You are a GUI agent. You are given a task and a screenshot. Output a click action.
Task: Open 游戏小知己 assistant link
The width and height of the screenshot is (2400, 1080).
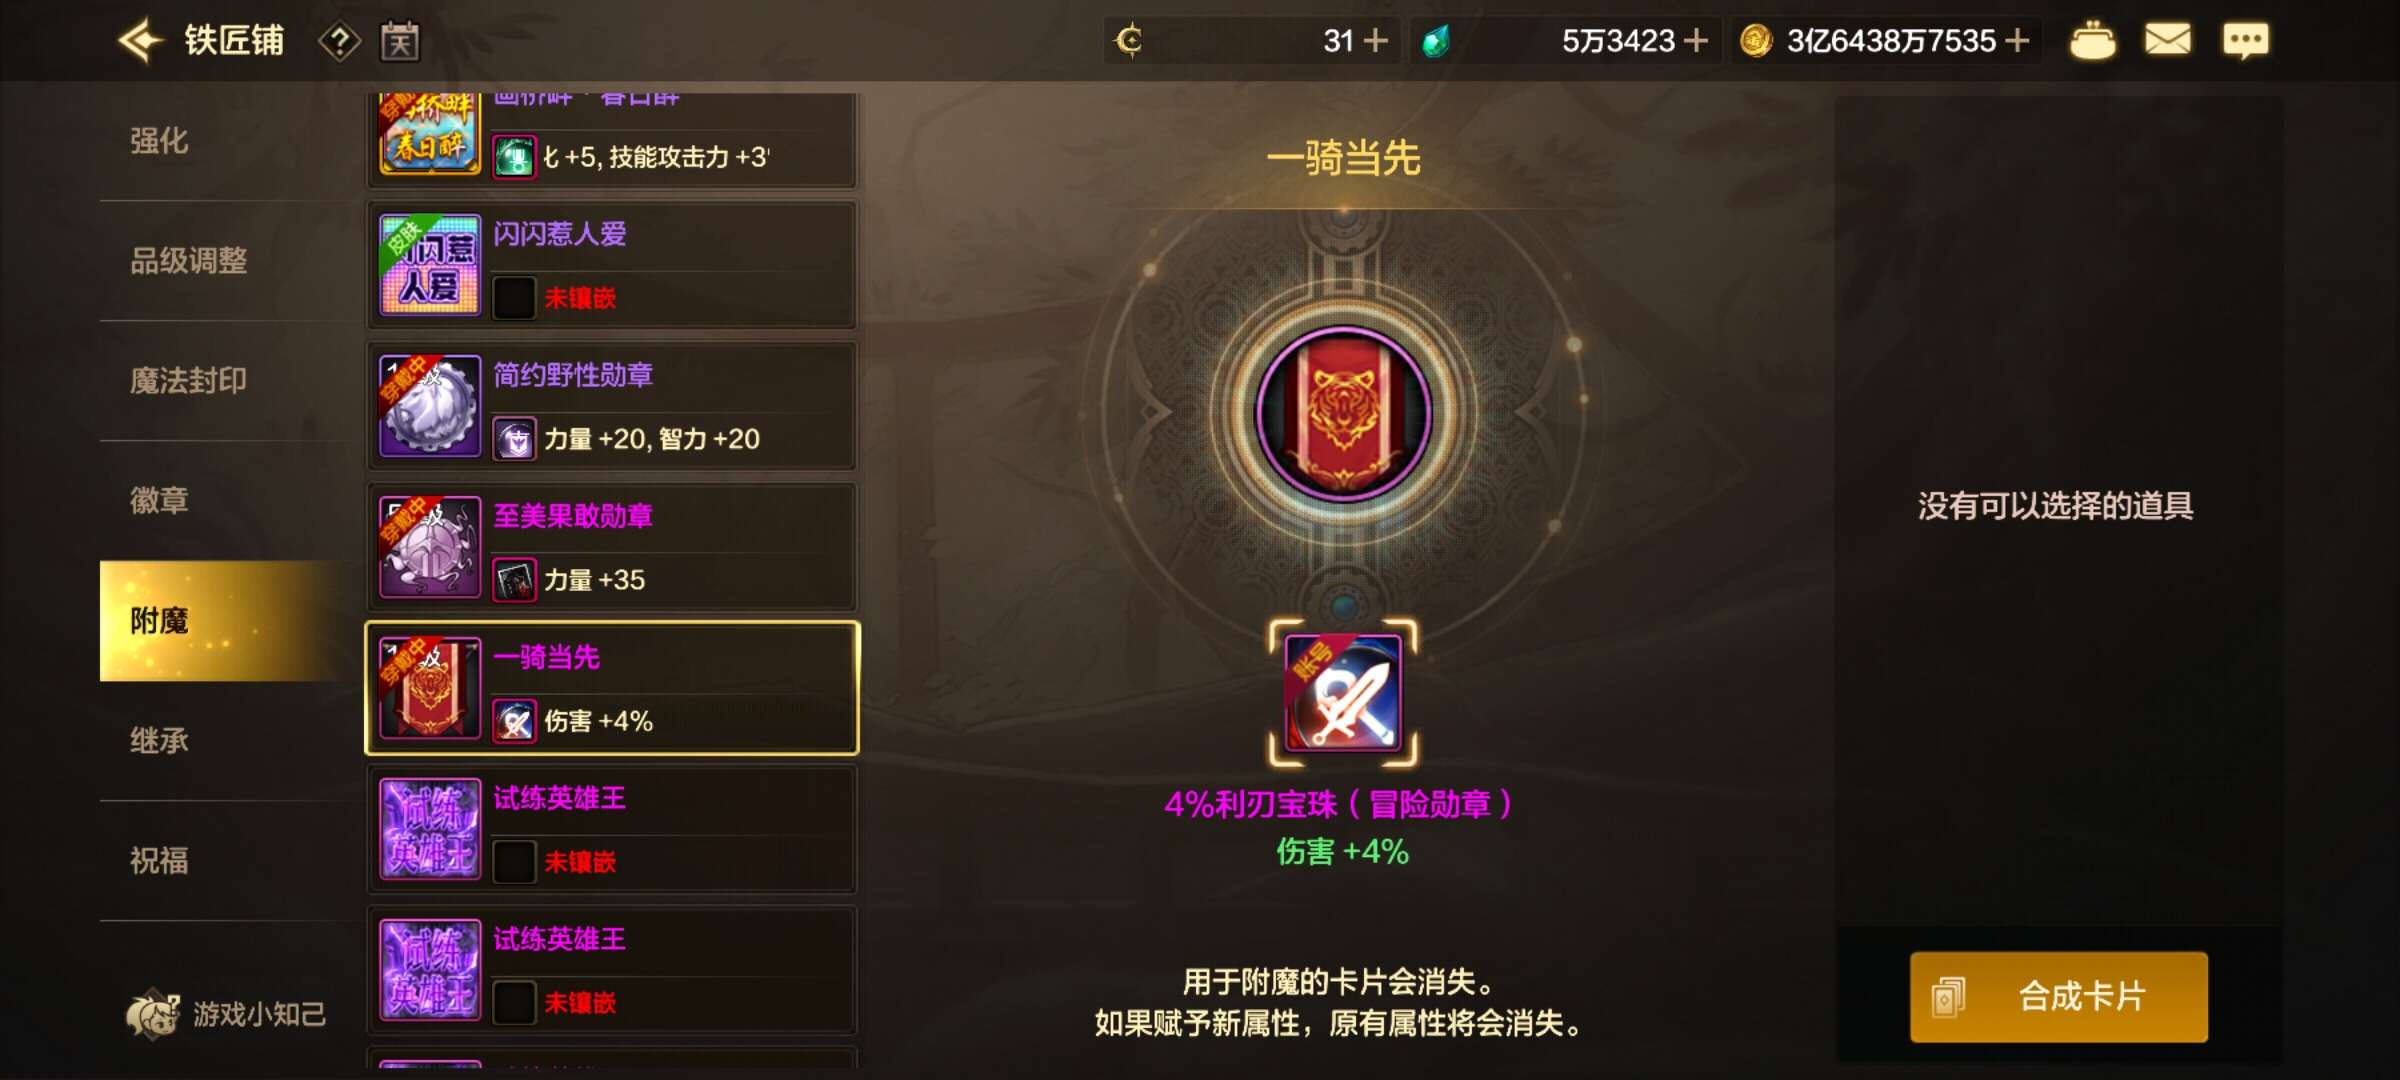pos(226,1014)
